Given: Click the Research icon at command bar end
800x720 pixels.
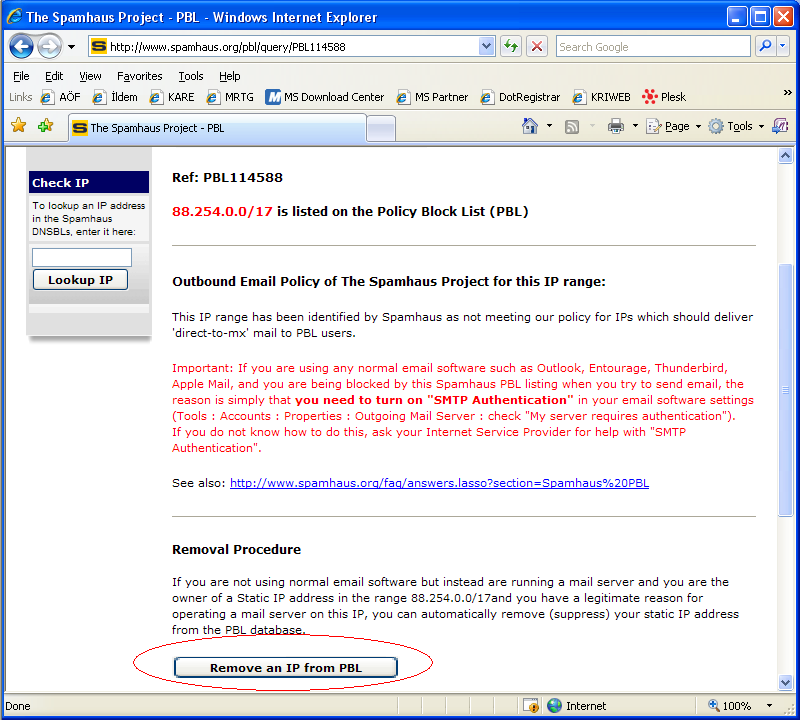Looking at the screenshot, I should click(x=780, y=126).
